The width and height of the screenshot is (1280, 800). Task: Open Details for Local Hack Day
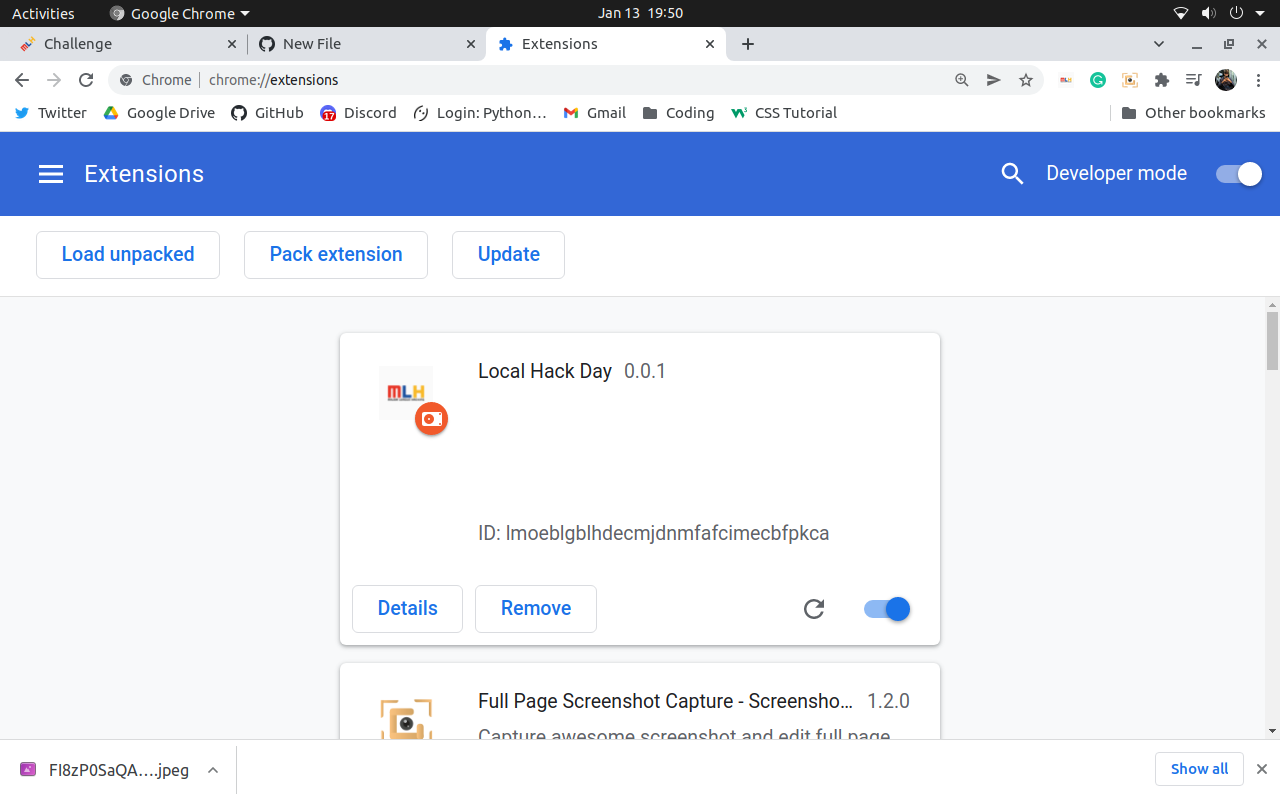coord(408,609)
